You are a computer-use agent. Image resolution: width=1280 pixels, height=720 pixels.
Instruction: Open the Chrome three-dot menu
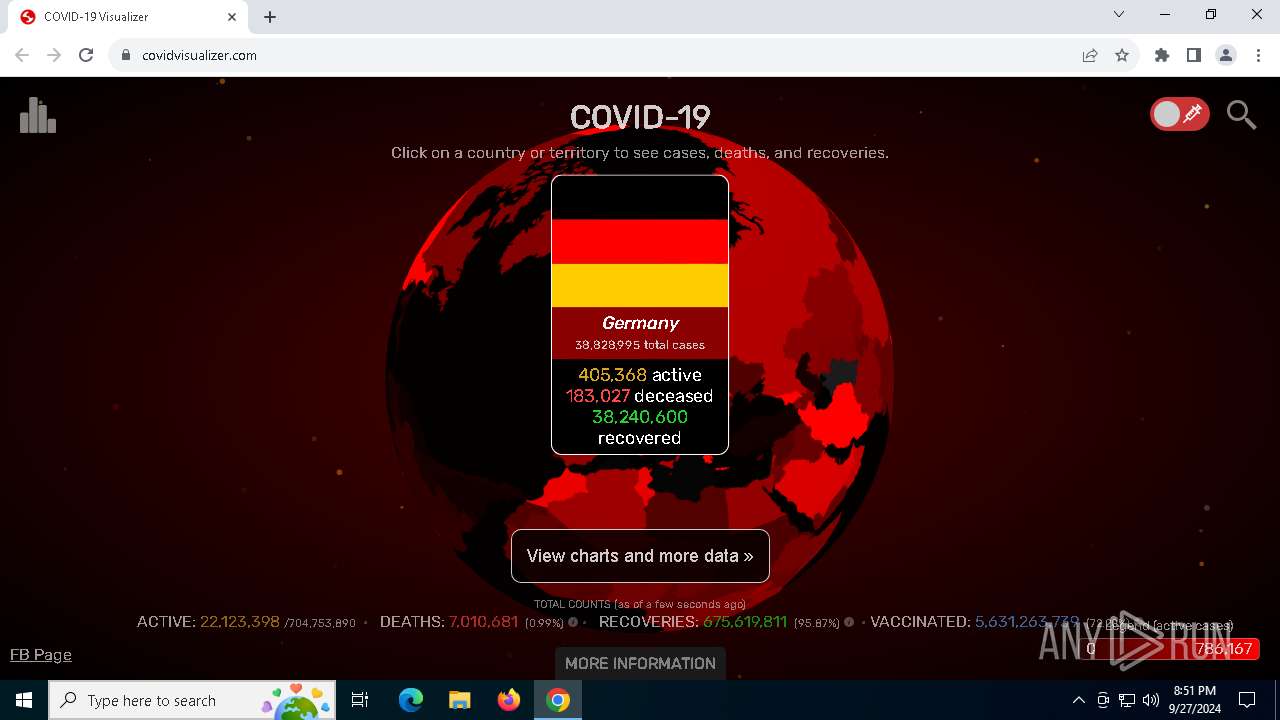click(1258, 55)
